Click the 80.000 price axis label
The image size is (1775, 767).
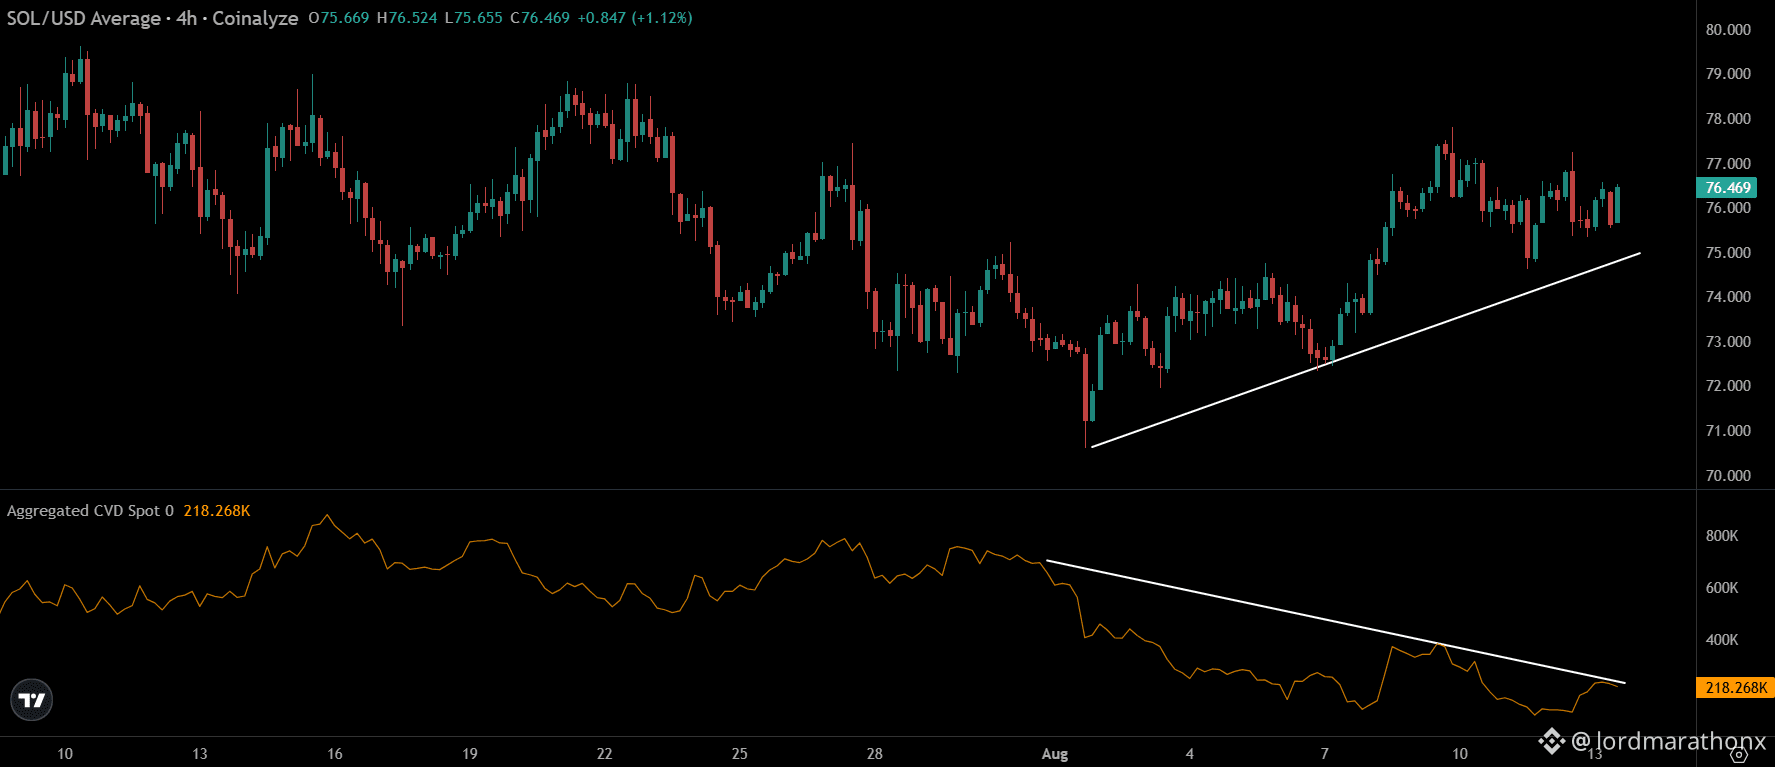point(1728,30)
